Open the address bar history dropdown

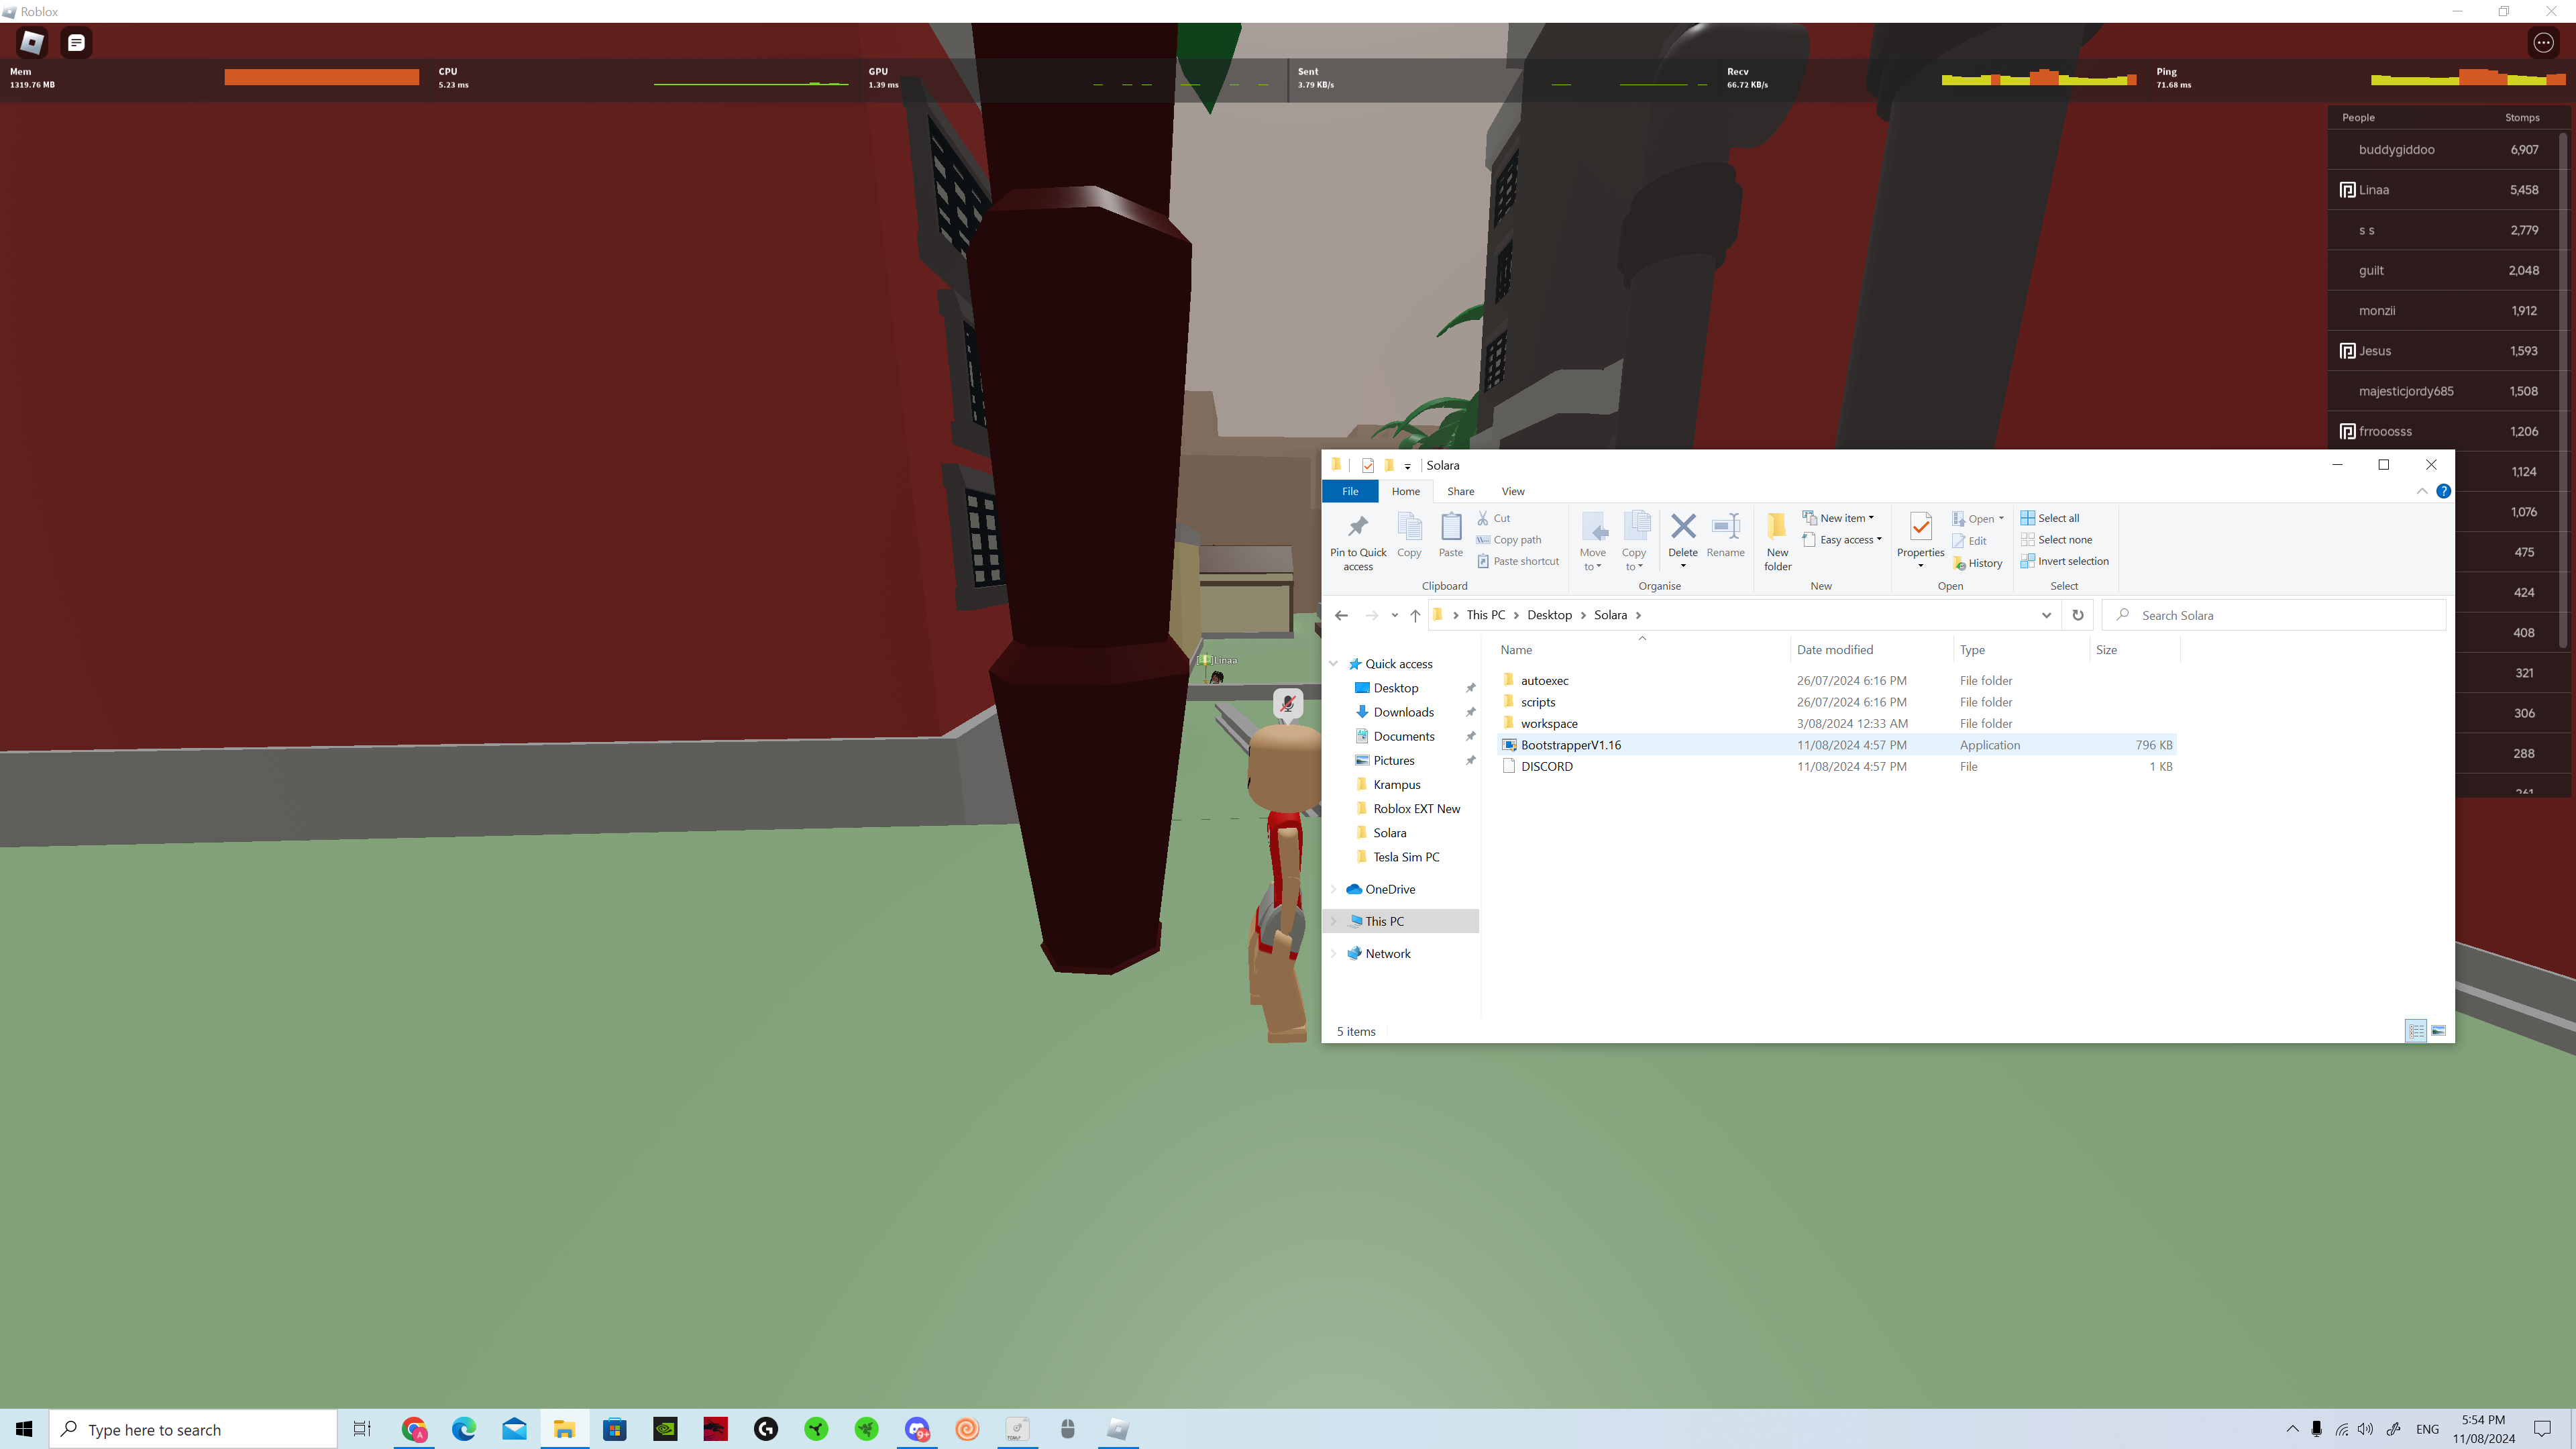point(2046,615)
